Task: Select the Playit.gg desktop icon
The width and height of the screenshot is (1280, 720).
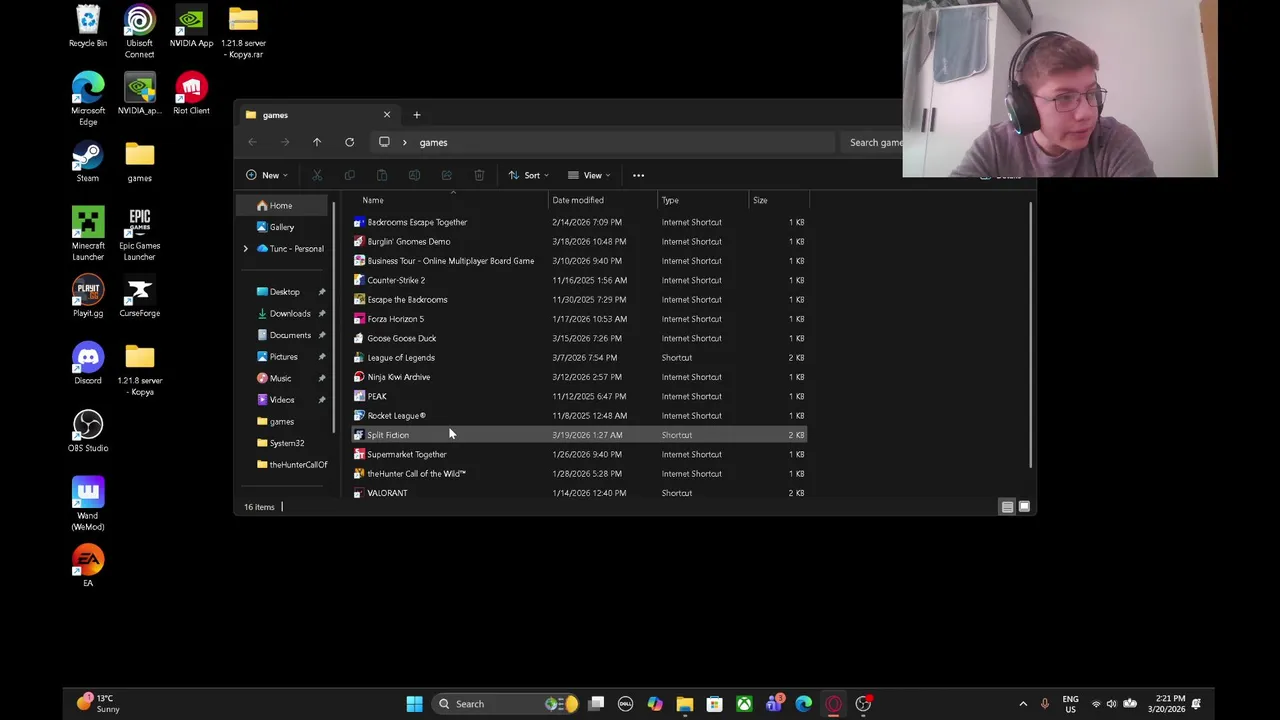Action: [x=88, y=296]
